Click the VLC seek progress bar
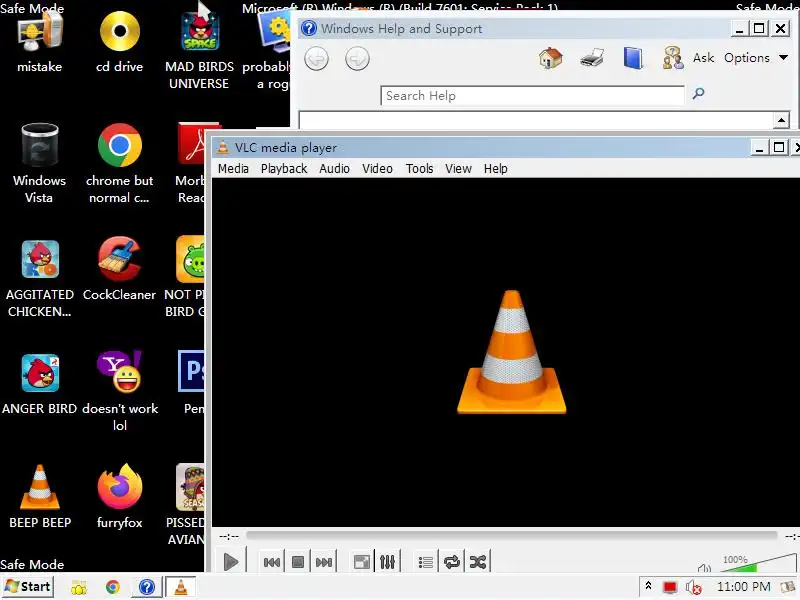 [511, 535]
